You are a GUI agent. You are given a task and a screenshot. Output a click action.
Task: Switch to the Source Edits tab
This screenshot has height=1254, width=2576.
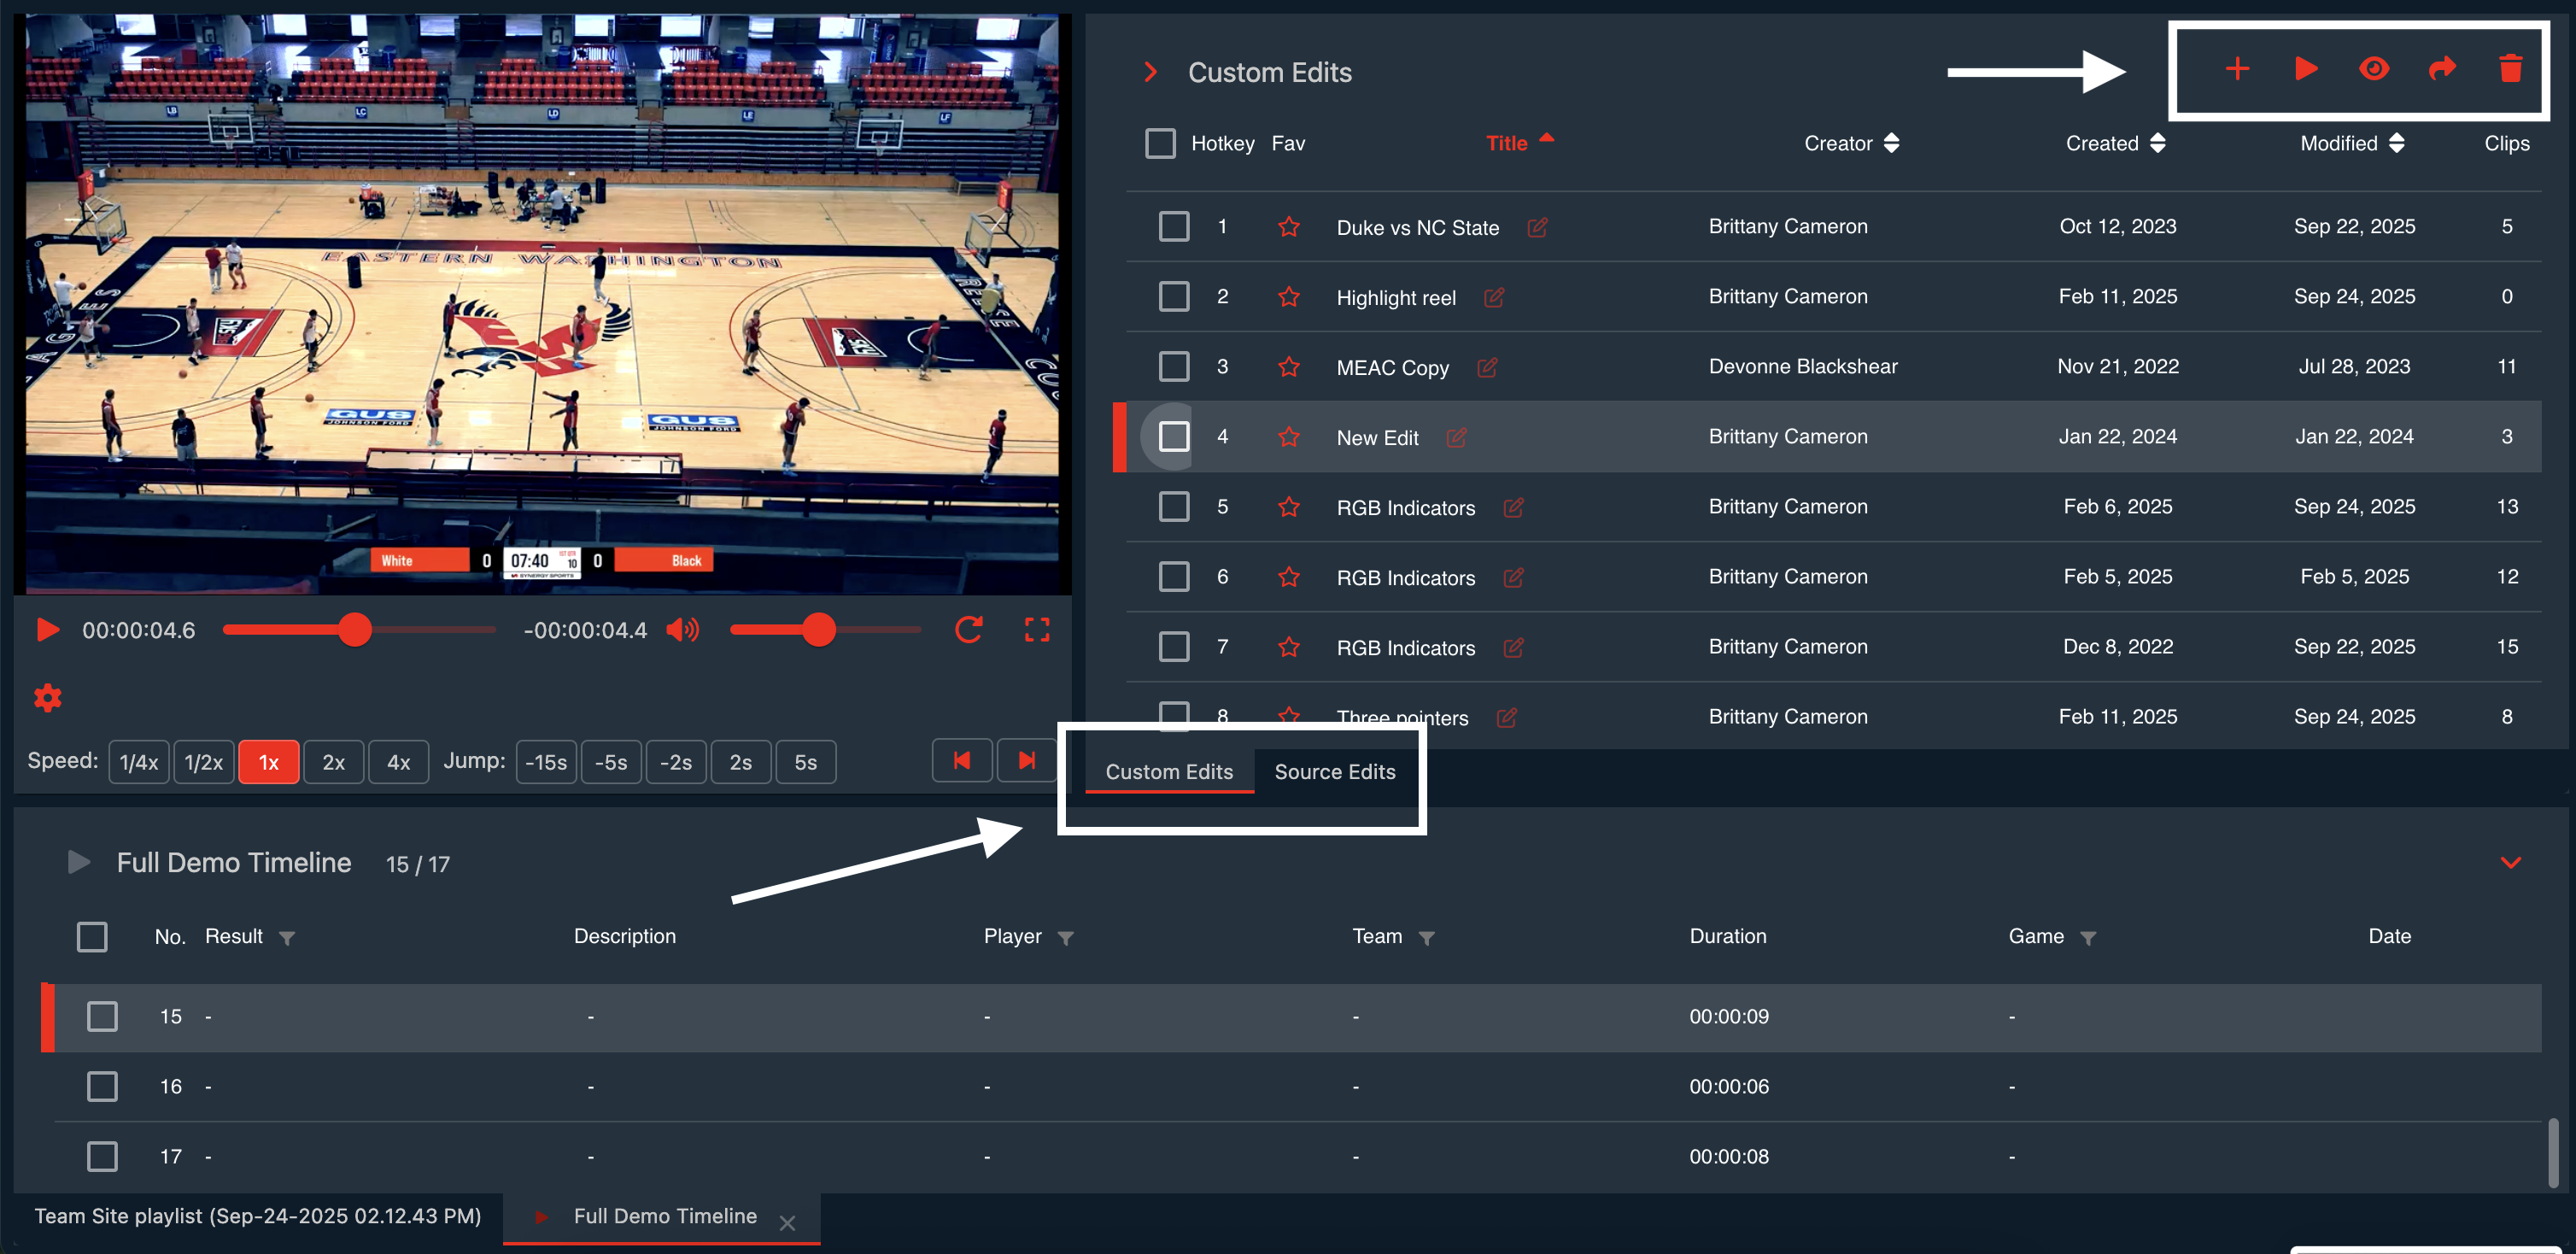[1334, 772]
